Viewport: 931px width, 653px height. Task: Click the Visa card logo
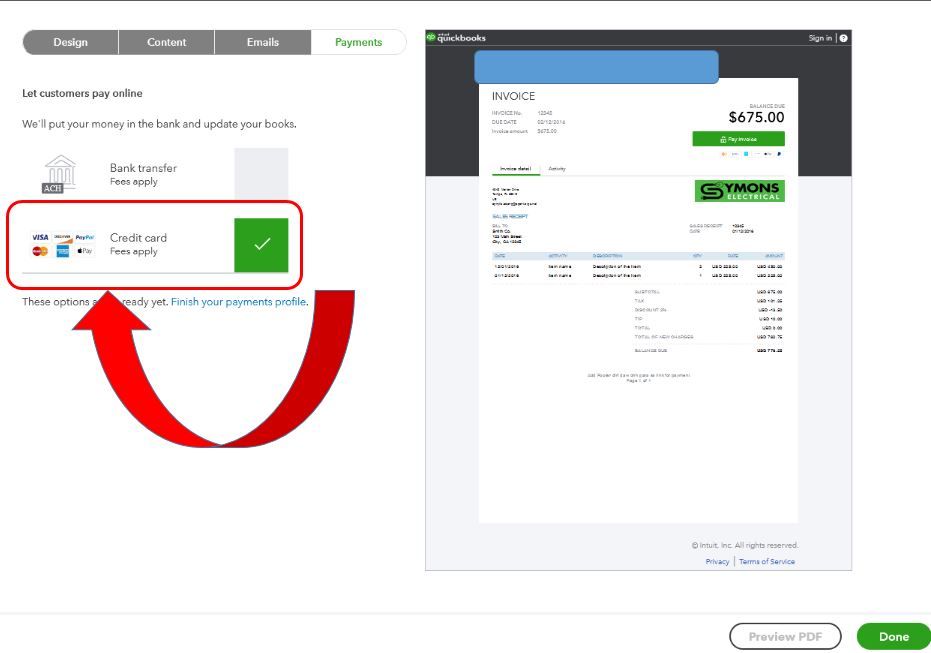(x=40, y=237)
